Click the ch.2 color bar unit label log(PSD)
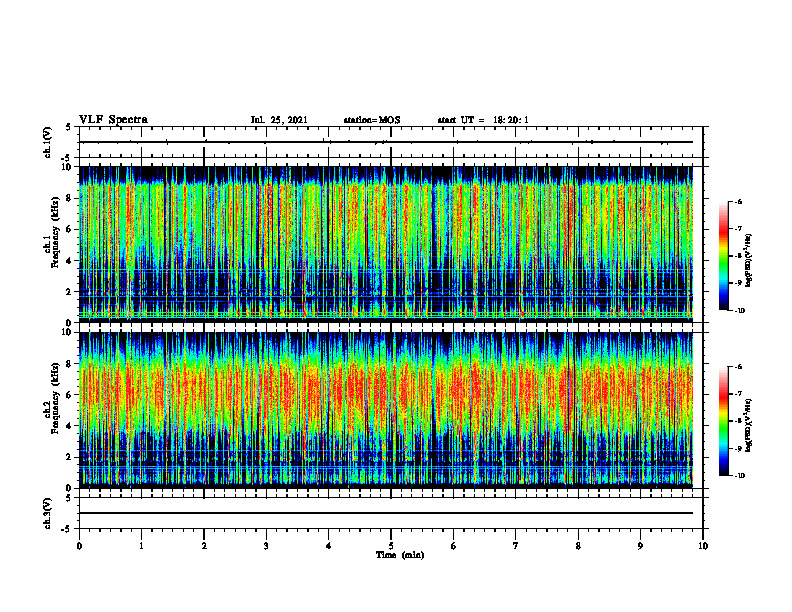Viewport: 792px width, 612px height. point(749,424)
